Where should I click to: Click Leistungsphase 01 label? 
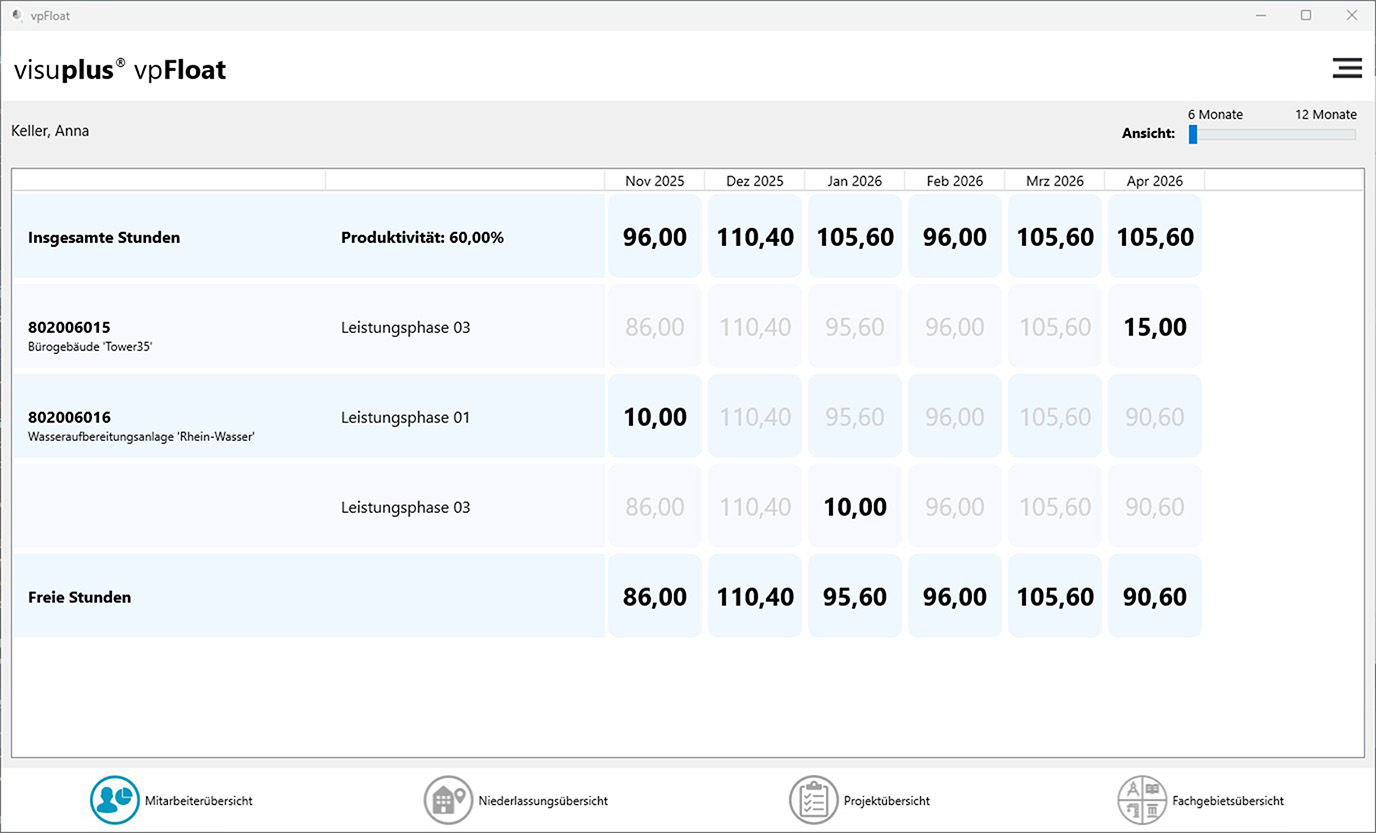point(405,417)
